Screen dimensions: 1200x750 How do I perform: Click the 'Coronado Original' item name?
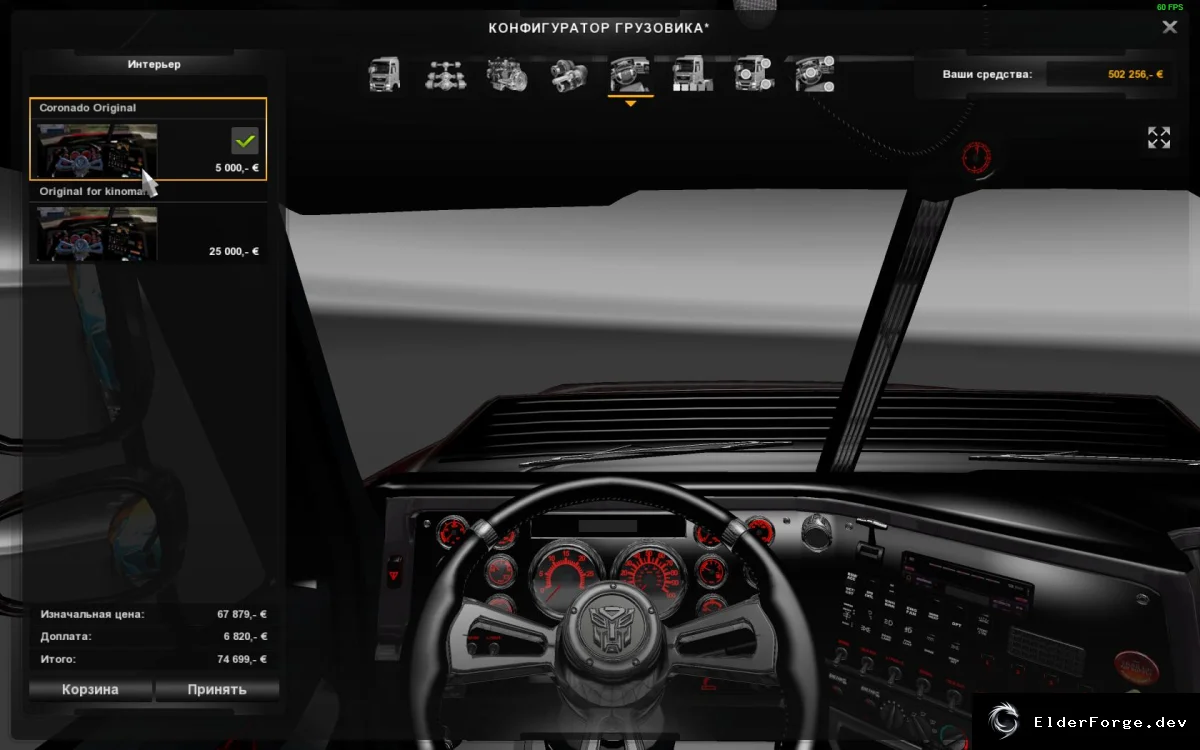coord(88,108)
